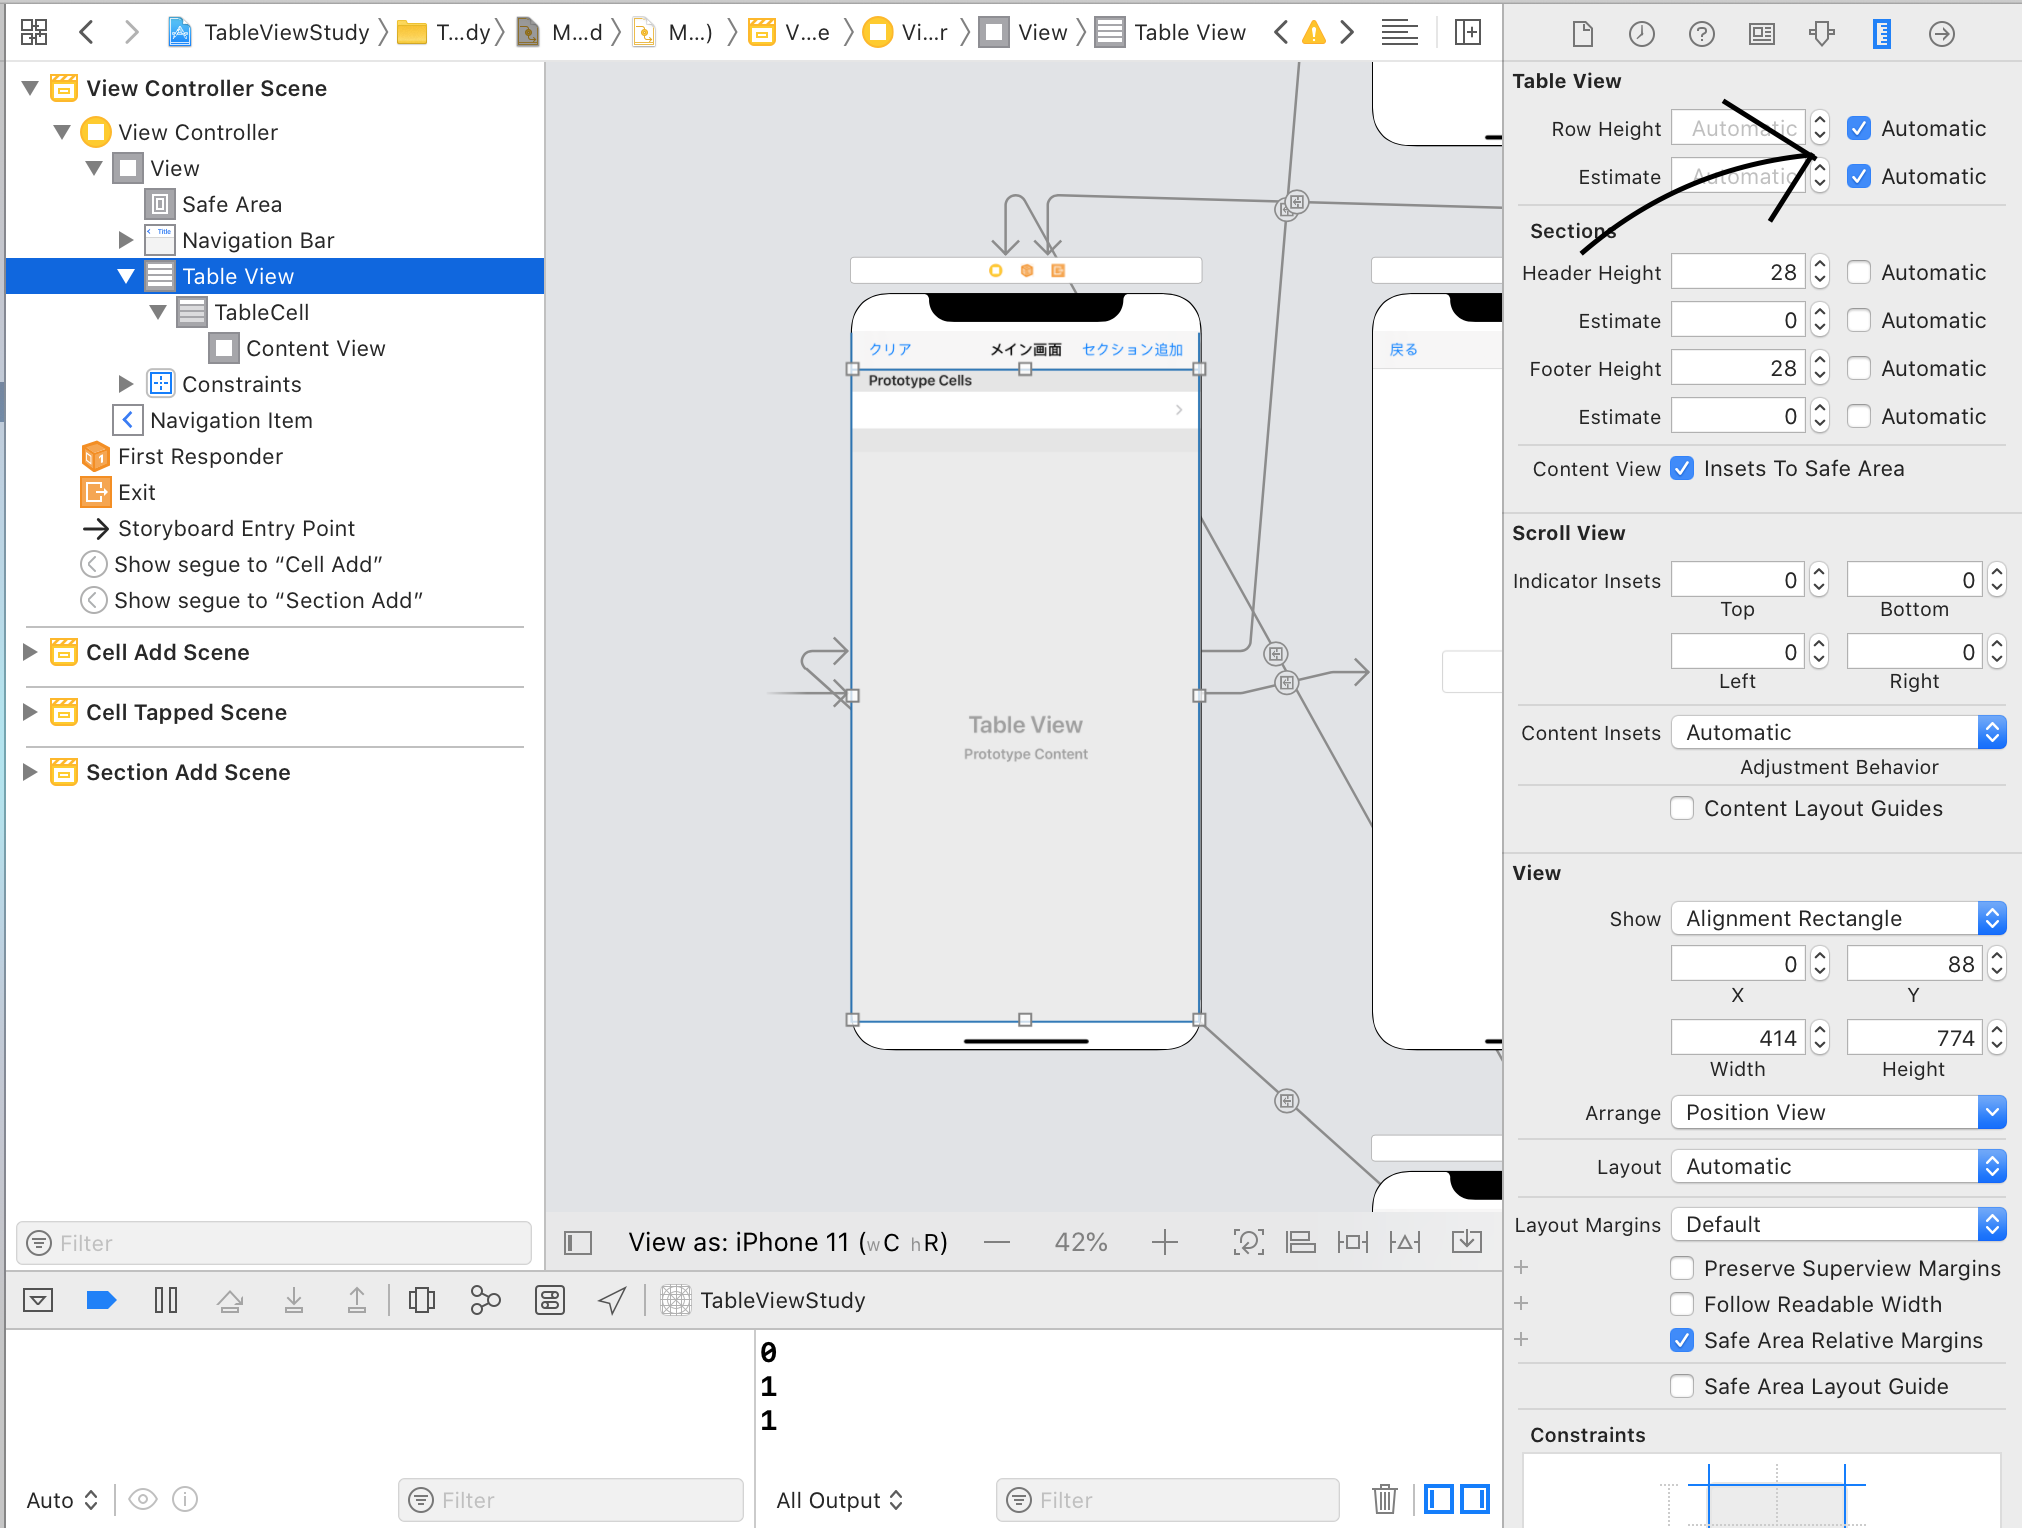This screenshot has height=1528, width=2022.
Task: Open the Arrange Position View dropdown
Action: pos(1838,1112)
